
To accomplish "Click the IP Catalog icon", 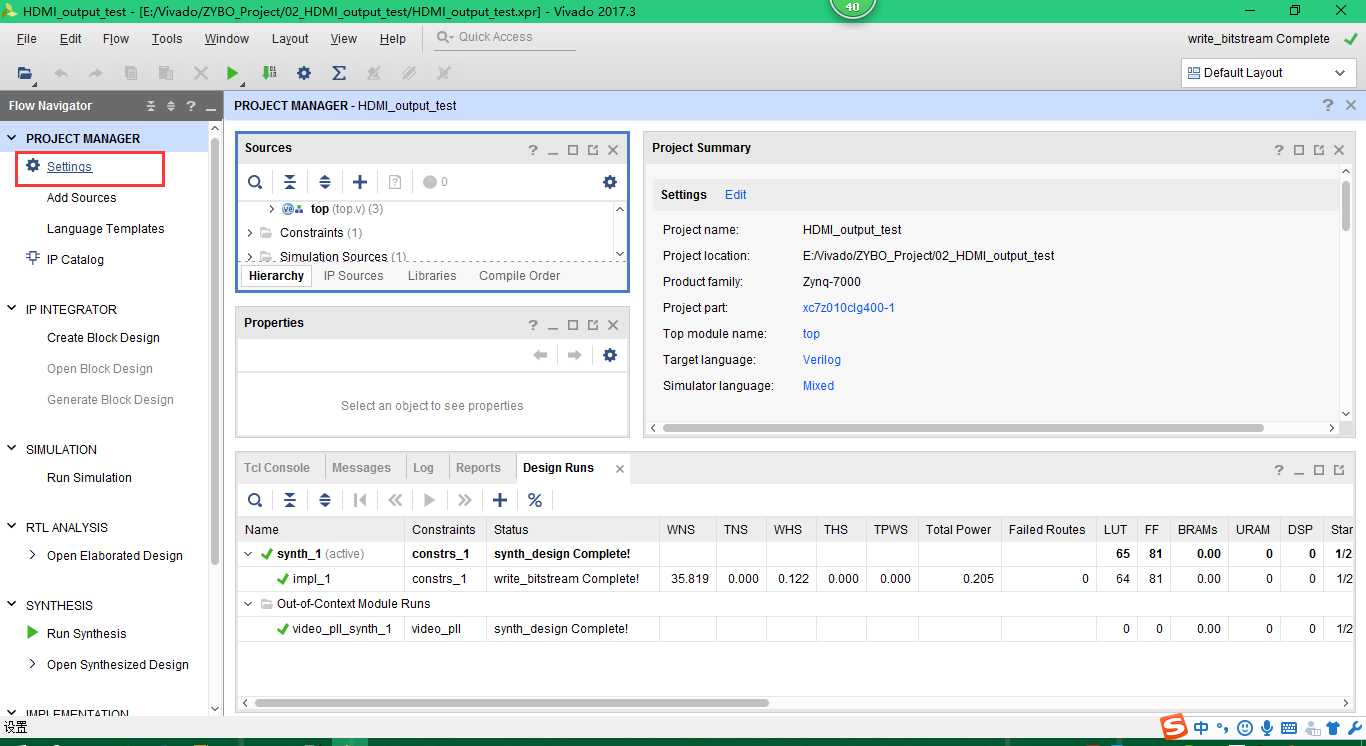I will [x=32, y=259].
